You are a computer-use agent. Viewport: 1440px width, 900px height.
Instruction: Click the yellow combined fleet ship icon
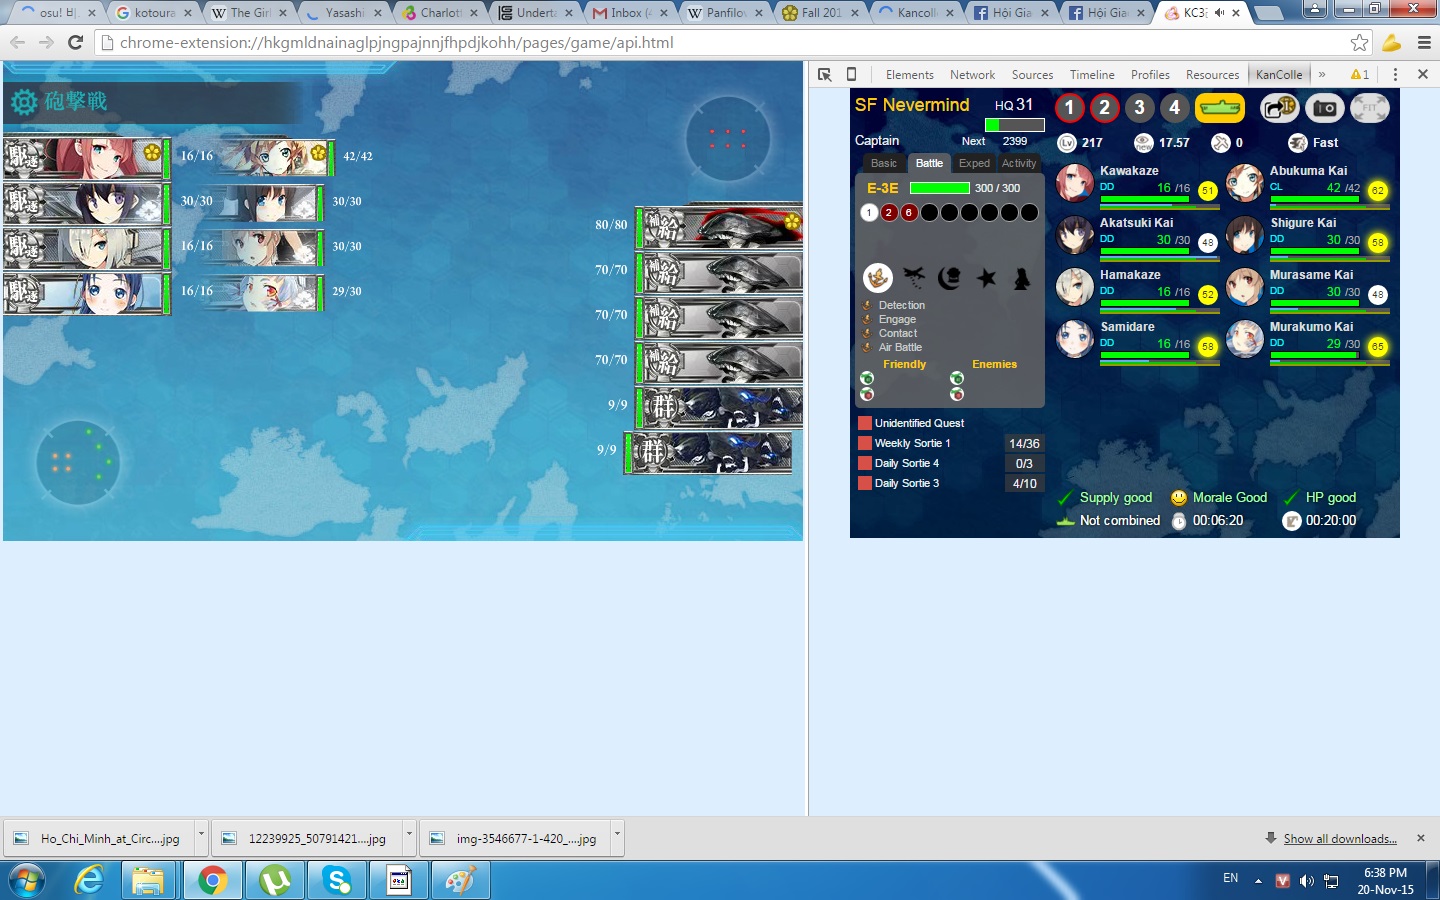click(1219, 107)
